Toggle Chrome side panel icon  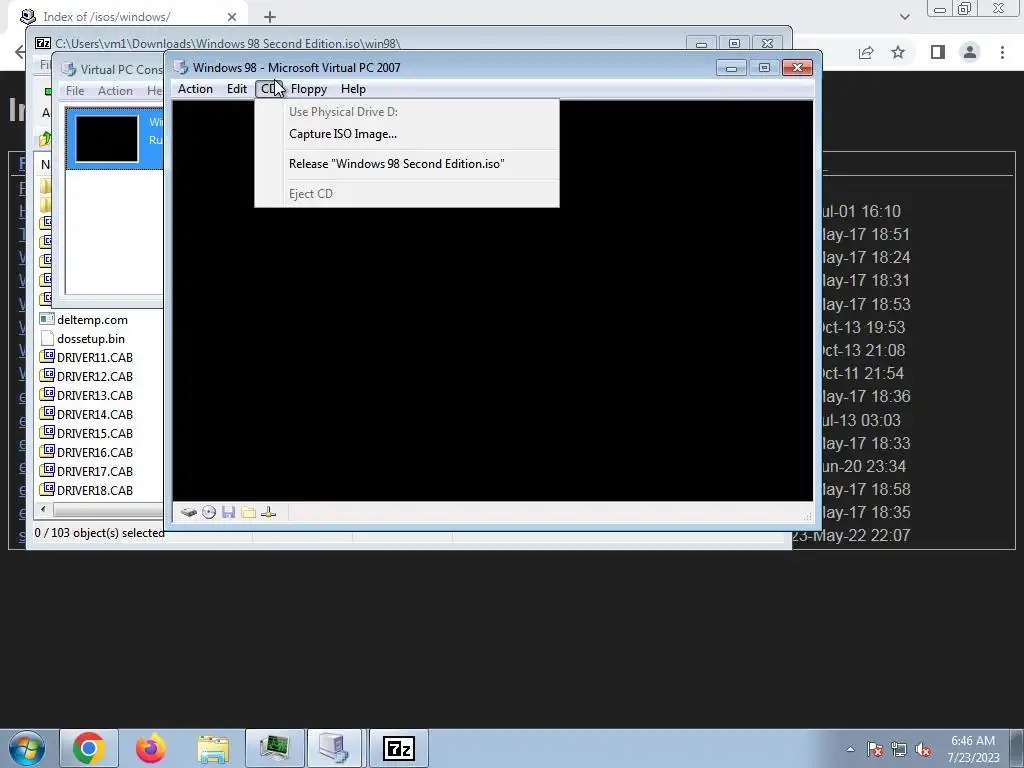click(938, 52)
